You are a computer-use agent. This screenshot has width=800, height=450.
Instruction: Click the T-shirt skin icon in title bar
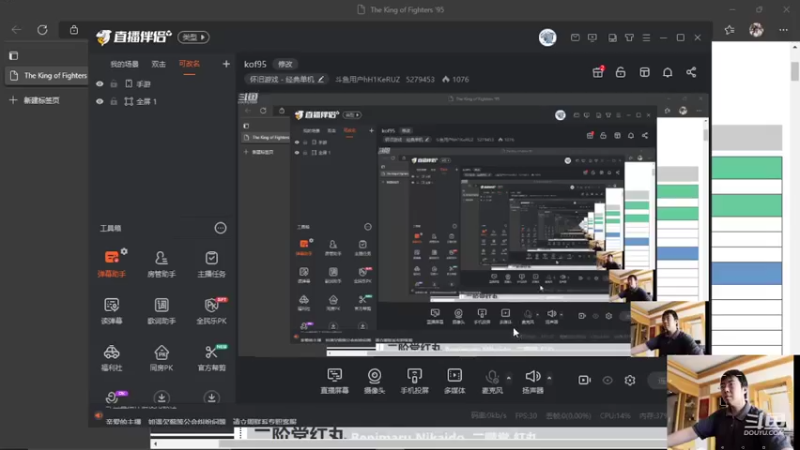click(x=629, y=38)
